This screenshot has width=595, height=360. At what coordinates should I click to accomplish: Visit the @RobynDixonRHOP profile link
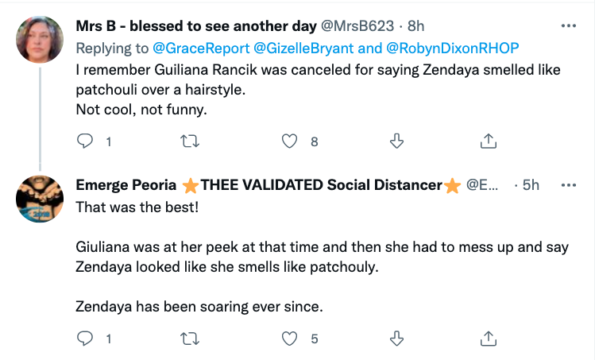[452, 48]
